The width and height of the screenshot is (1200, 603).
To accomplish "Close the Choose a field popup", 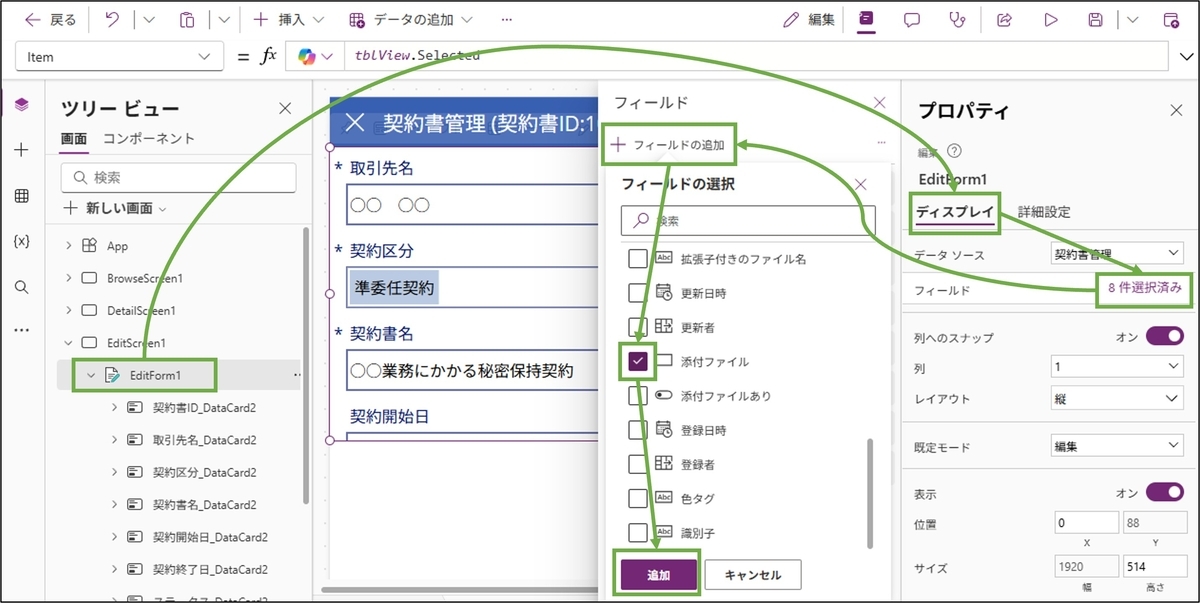I will (862, 184).
